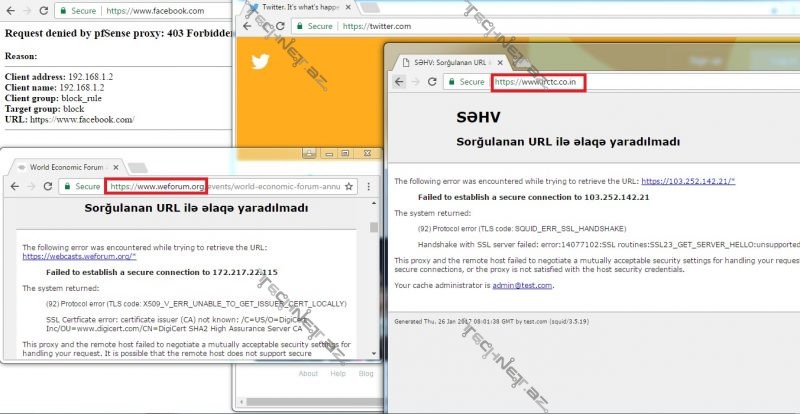Click the 'Client group: block_rule' line
The image size is (800, 414).
[x=53, y=98]
